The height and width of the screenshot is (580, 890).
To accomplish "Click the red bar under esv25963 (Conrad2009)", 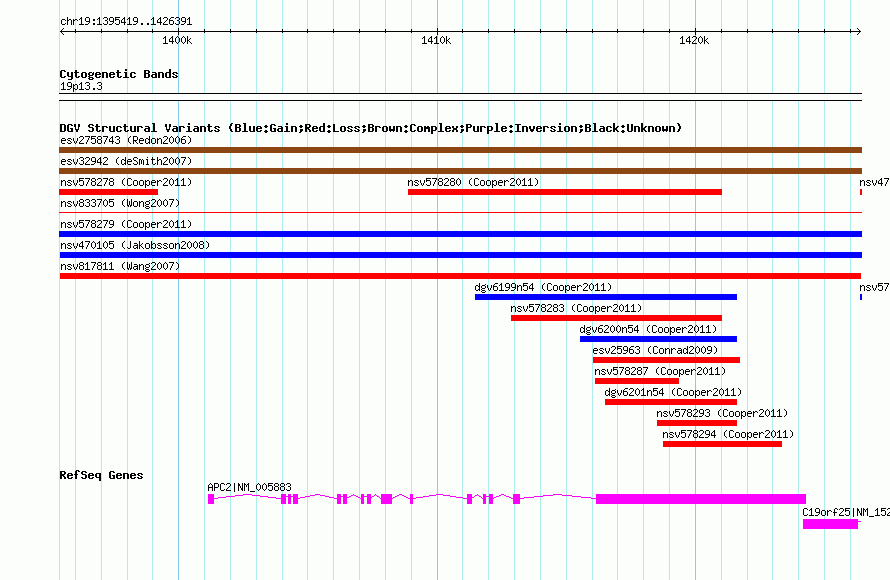I will 666,360.
